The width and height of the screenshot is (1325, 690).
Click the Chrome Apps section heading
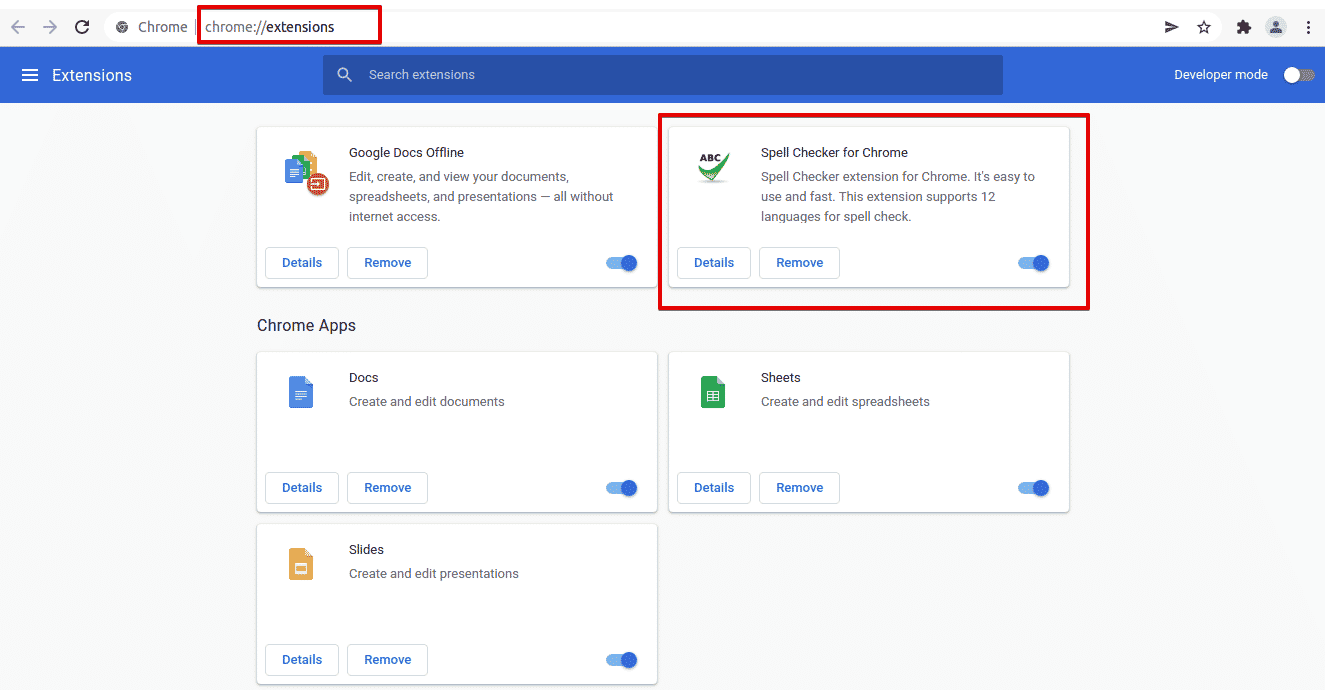306,325
